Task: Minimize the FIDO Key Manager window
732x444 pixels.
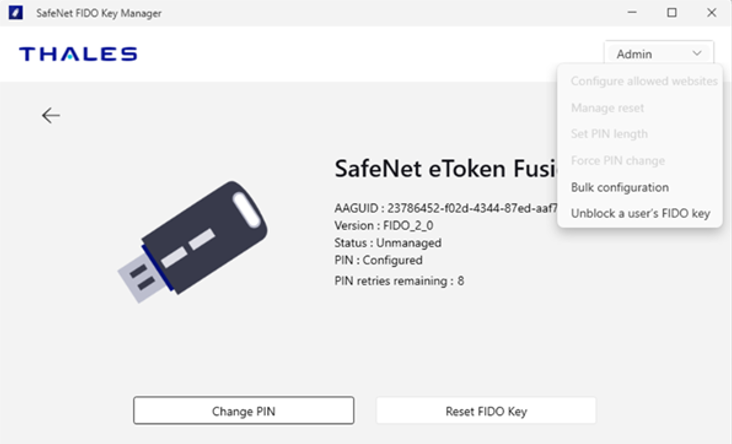Action: (x=633, y=13)
